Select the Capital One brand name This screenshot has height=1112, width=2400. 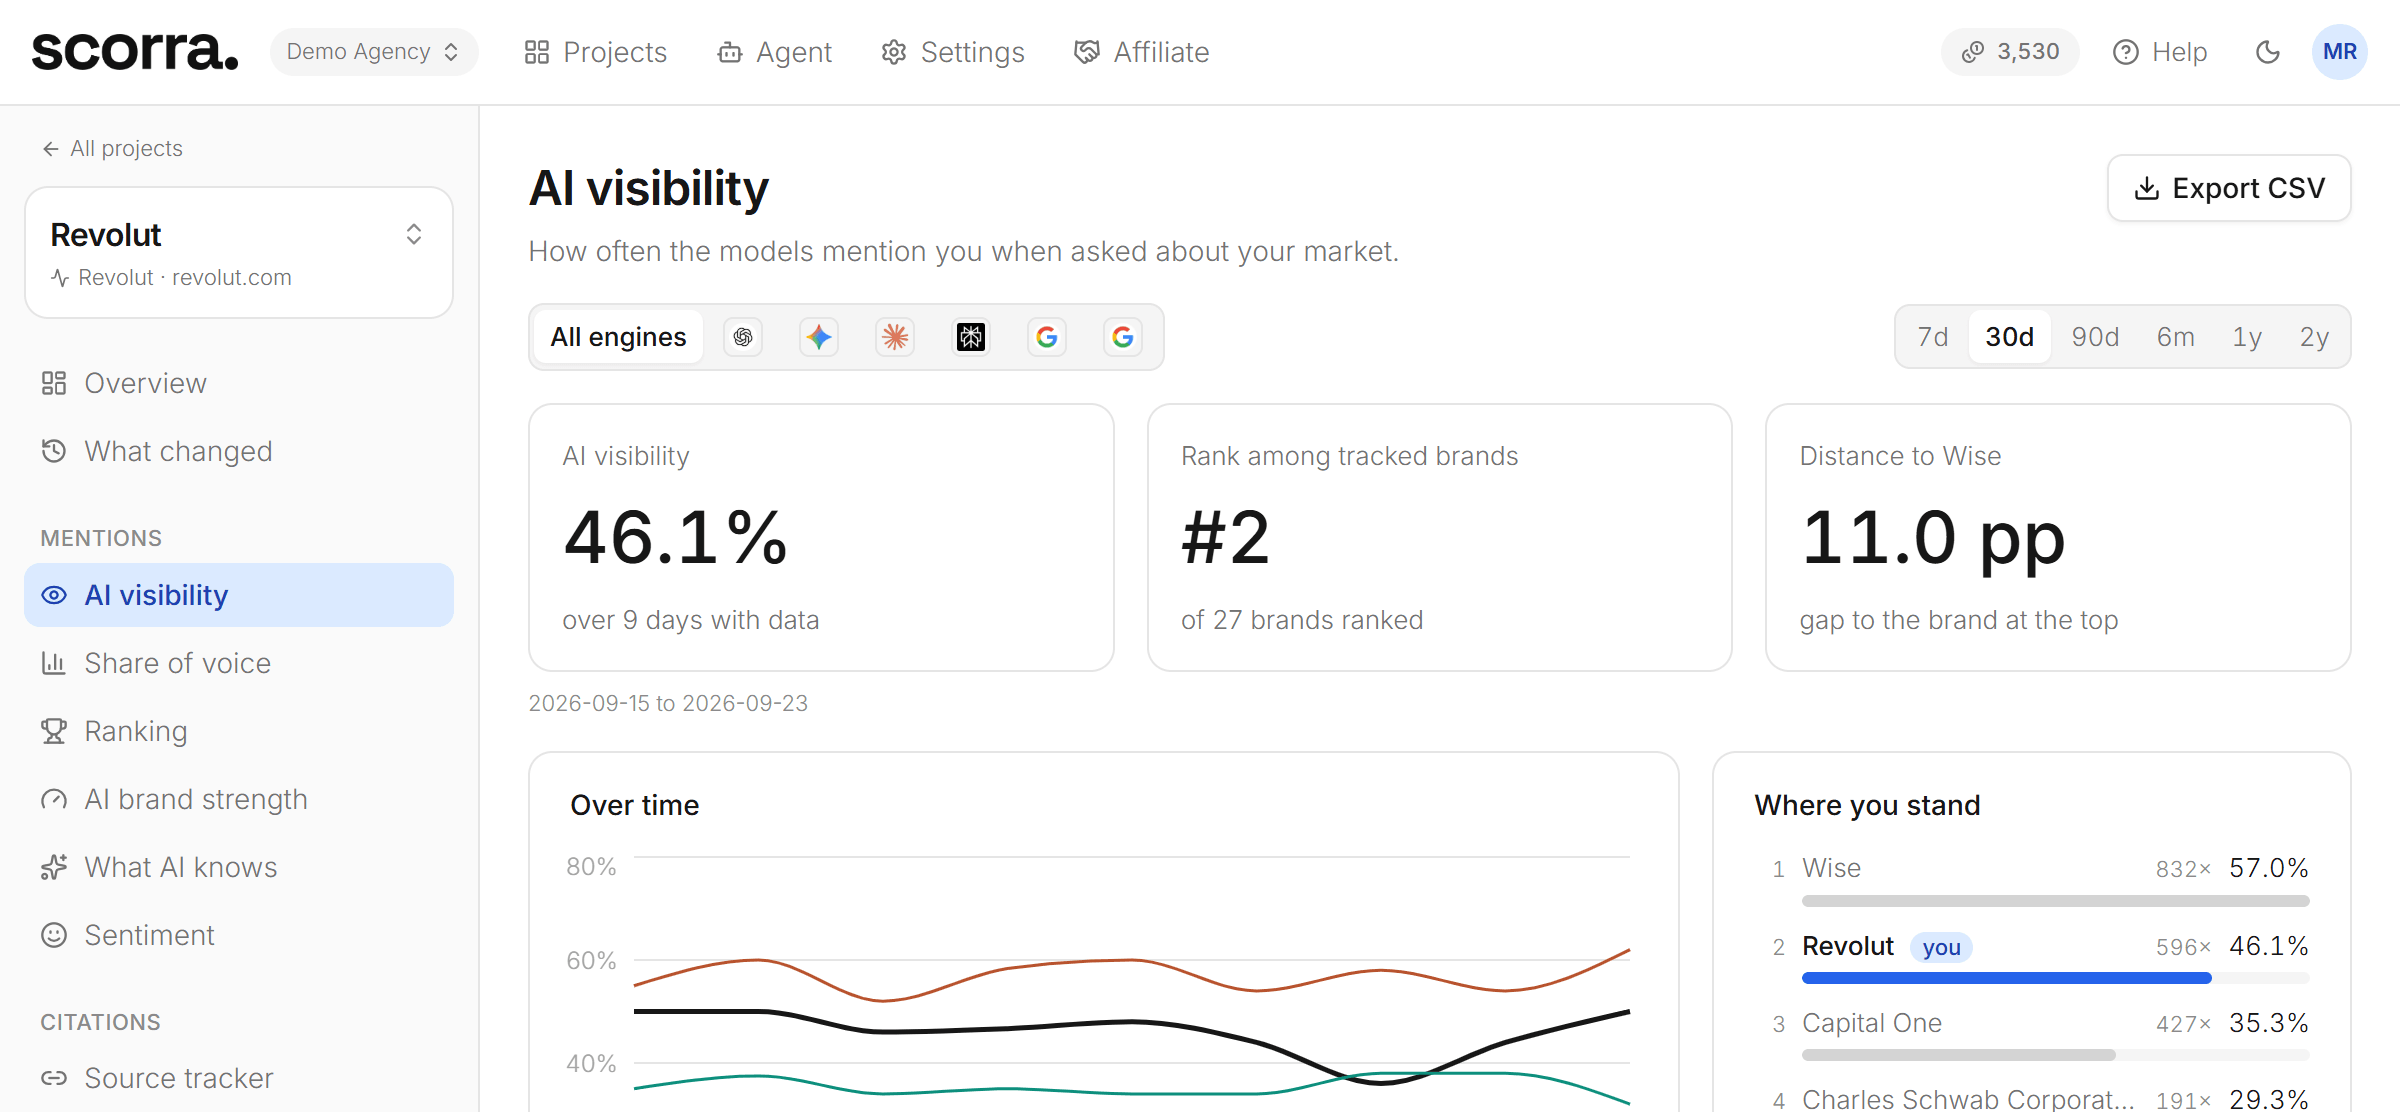pos(1872,1023)
